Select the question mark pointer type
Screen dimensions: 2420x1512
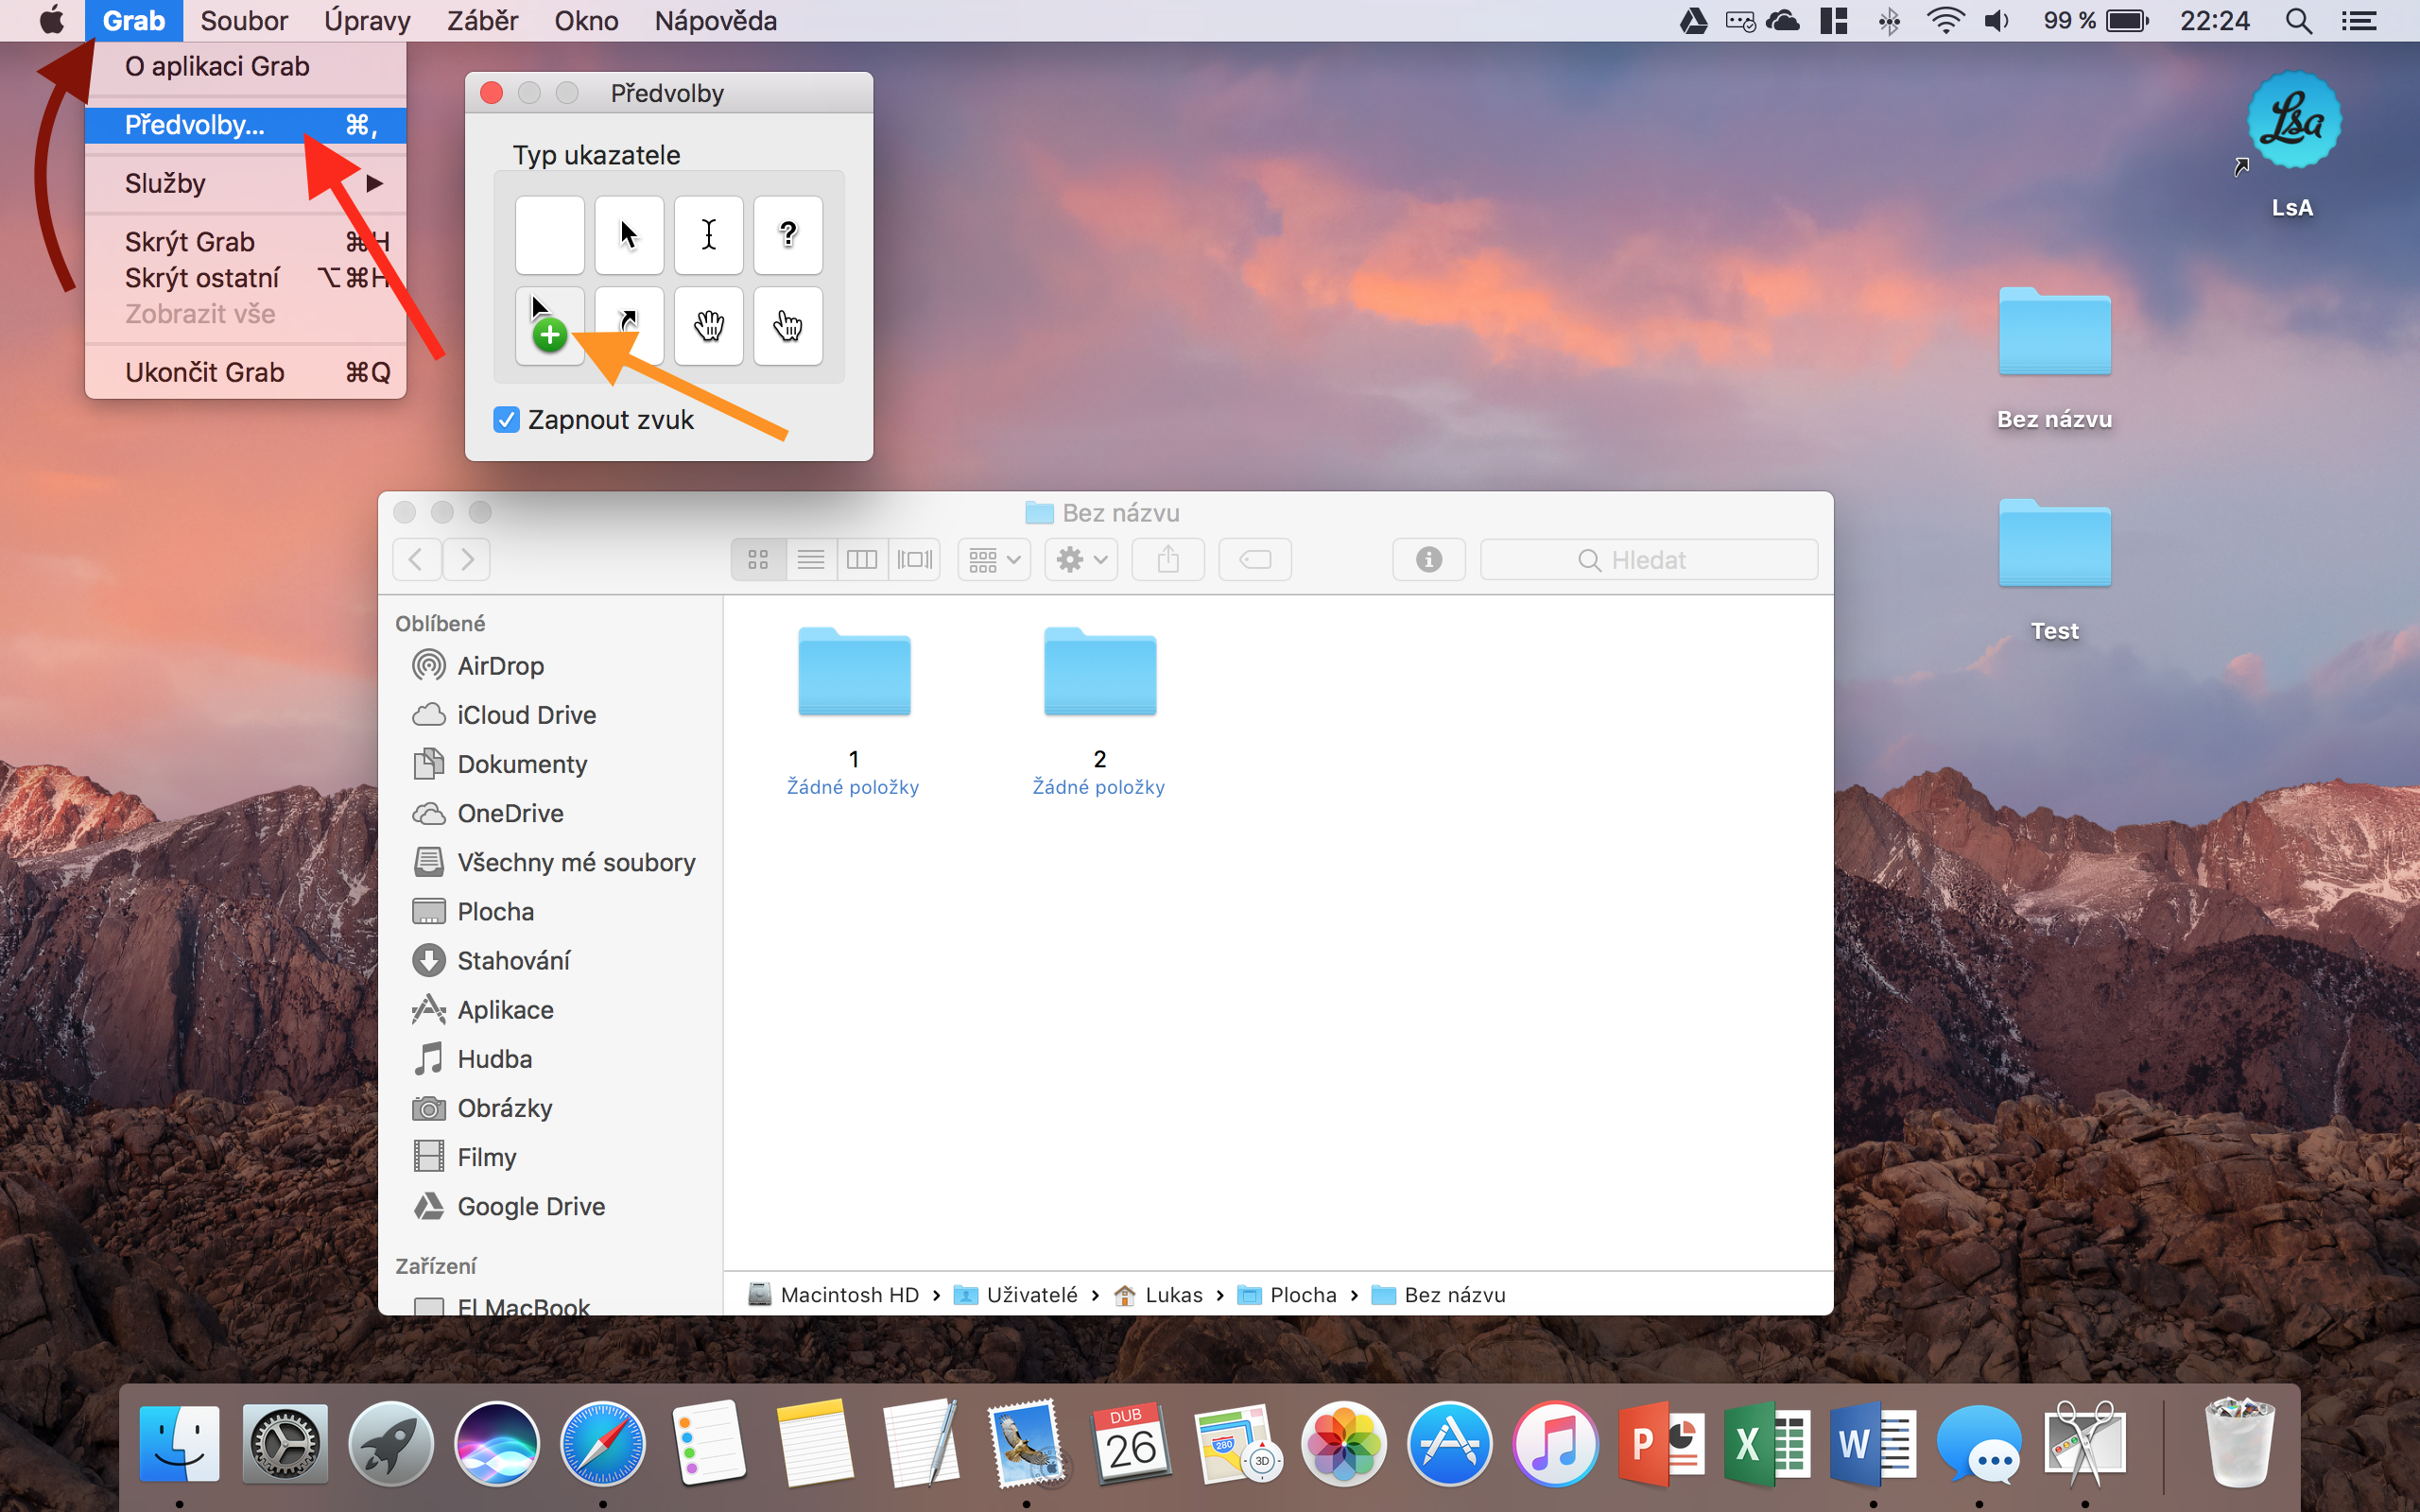pyautogui.click(x=788, y=235)
